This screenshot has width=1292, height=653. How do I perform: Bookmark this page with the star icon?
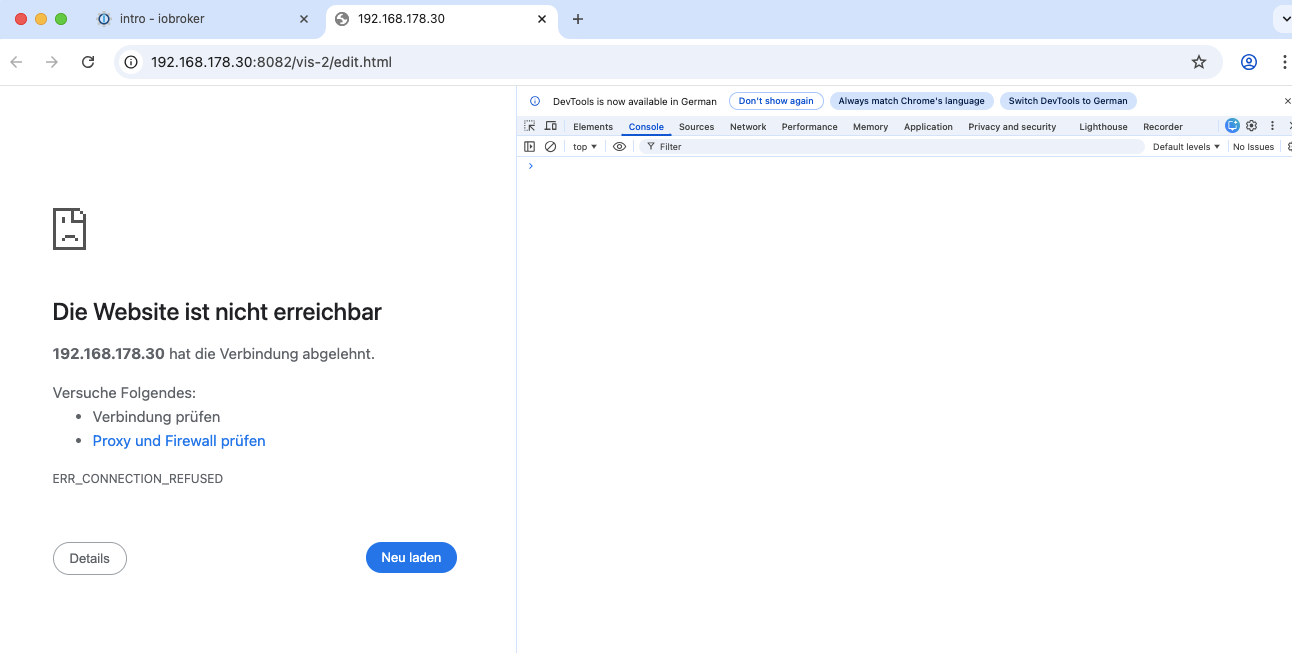tap(1199, 62)
